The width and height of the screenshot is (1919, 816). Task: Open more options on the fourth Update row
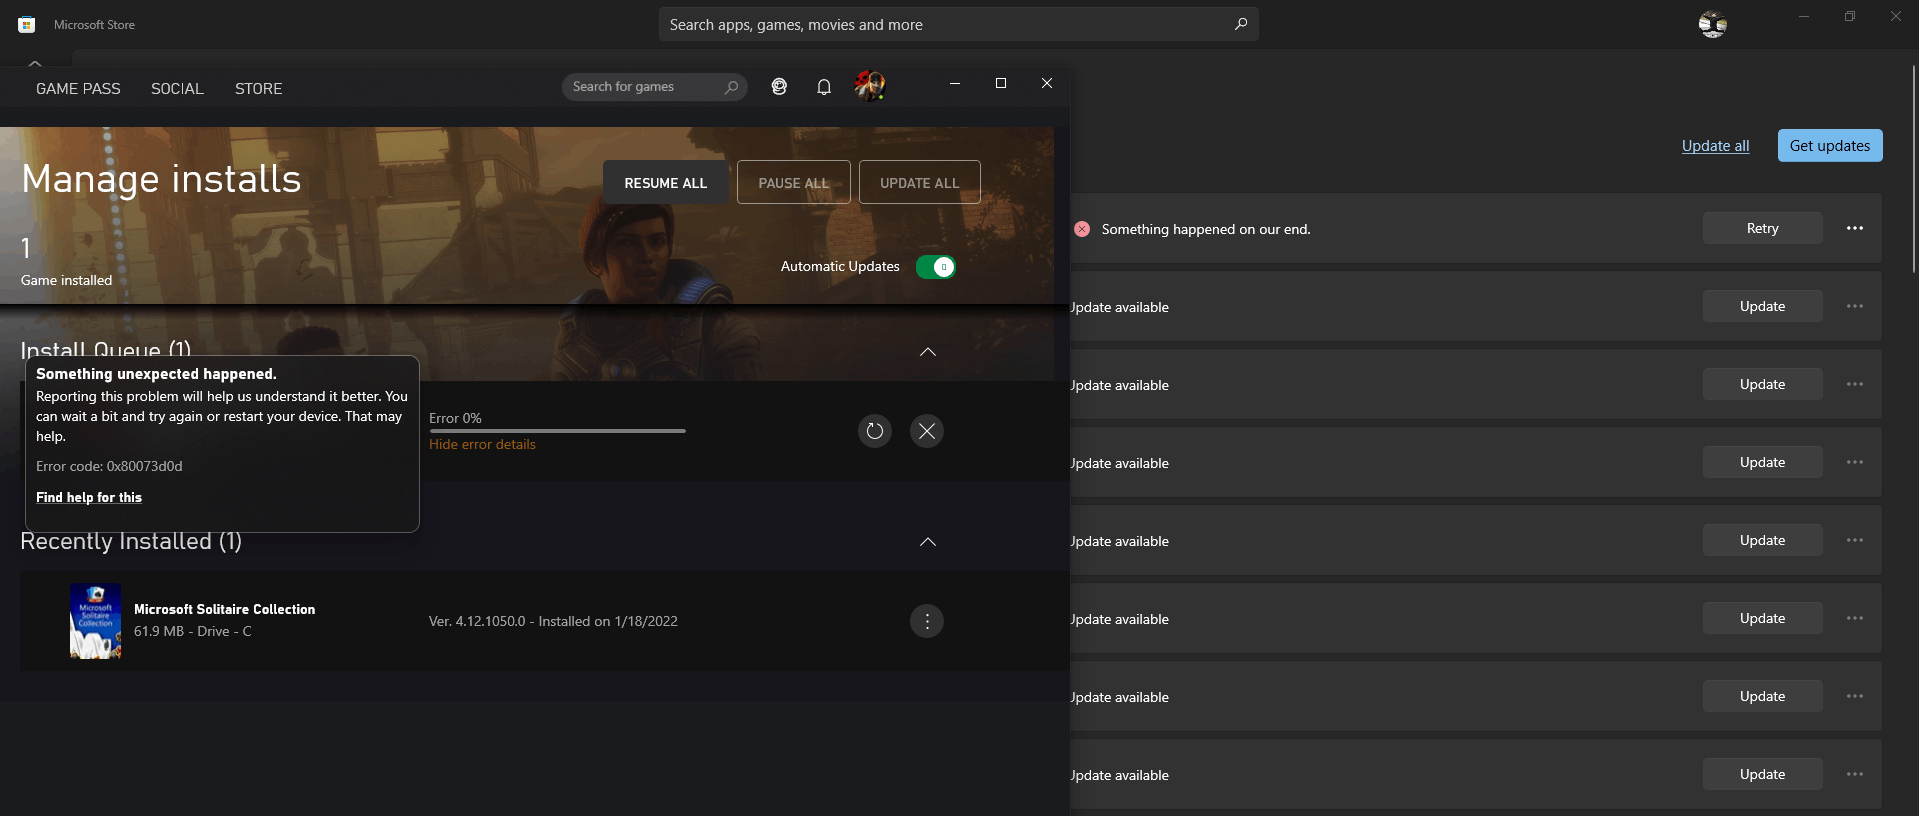(1855, 540)
